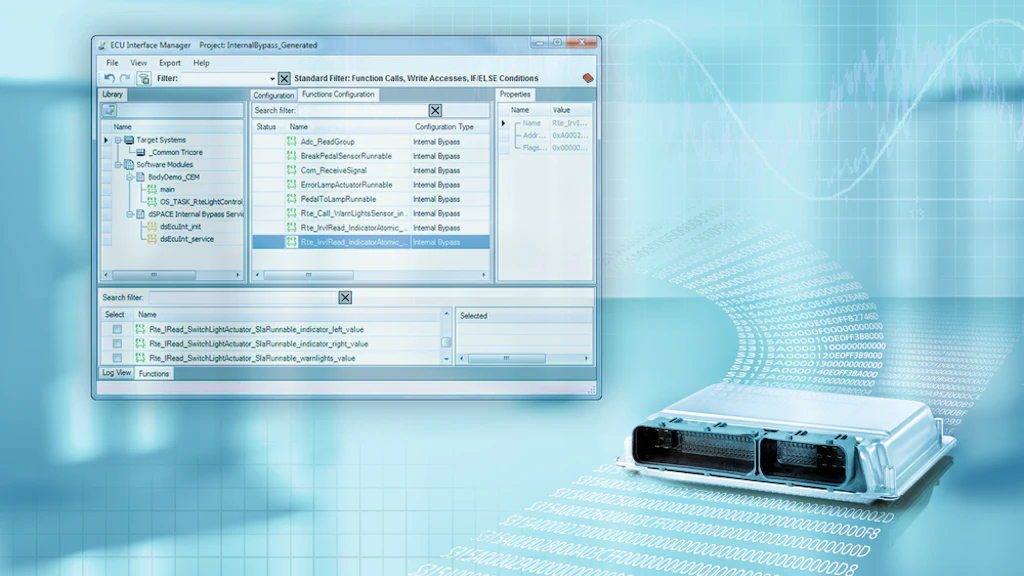Switch to the Log View tab
1024x576 pixels.
click(x=116, y=373)
